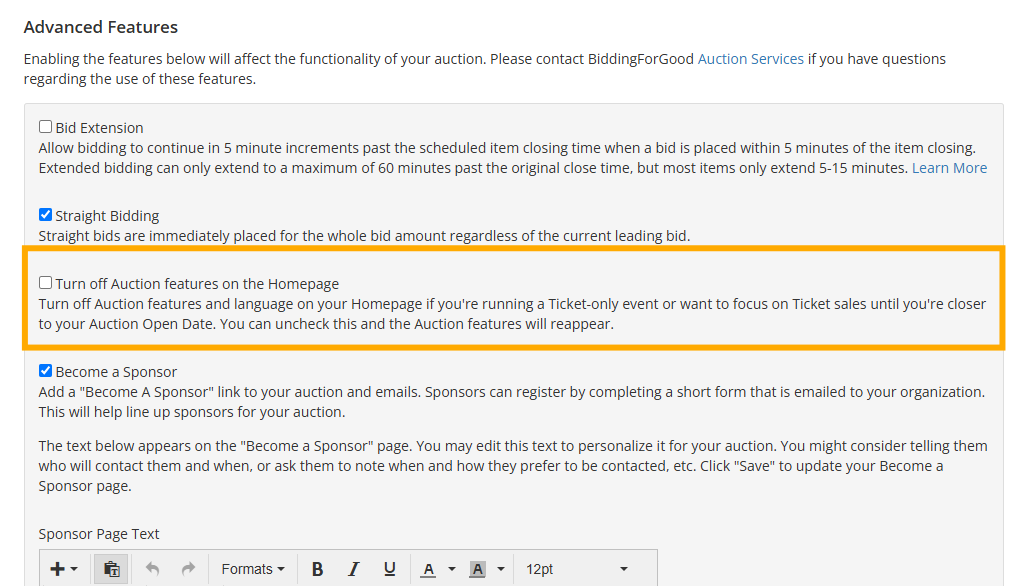Viewport: 1033px width, 586px height.
Task: Open the 12pt font size dropdown
Action: click(x=577, y=569)
